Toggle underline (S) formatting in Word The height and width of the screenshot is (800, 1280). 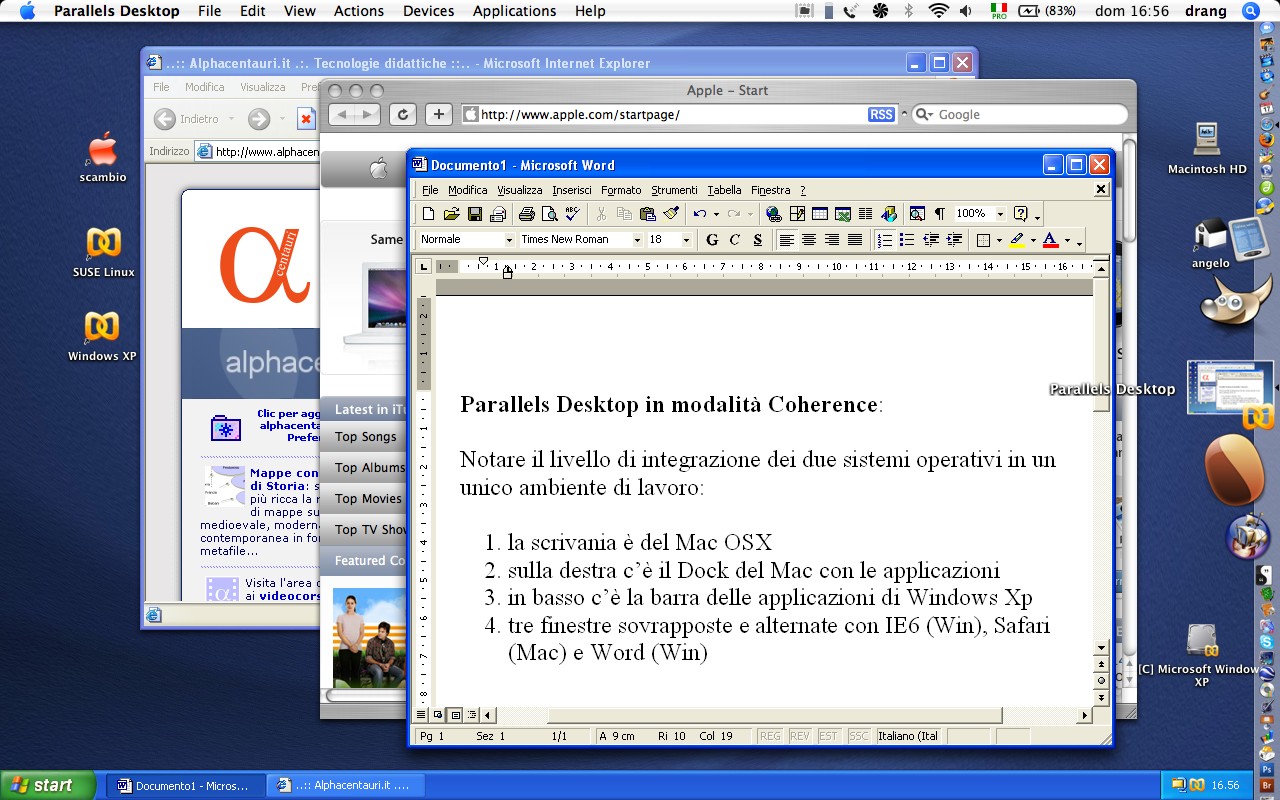click(757, 240)
